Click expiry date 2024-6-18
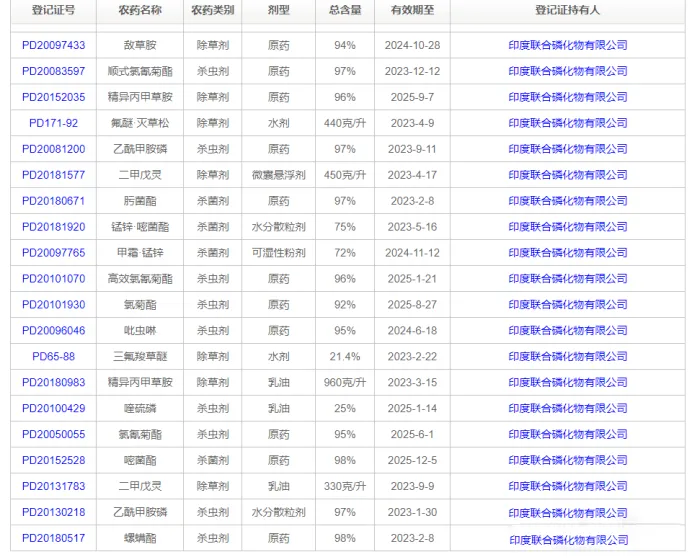The image size is (693, 558). click(x=412, y=330)
